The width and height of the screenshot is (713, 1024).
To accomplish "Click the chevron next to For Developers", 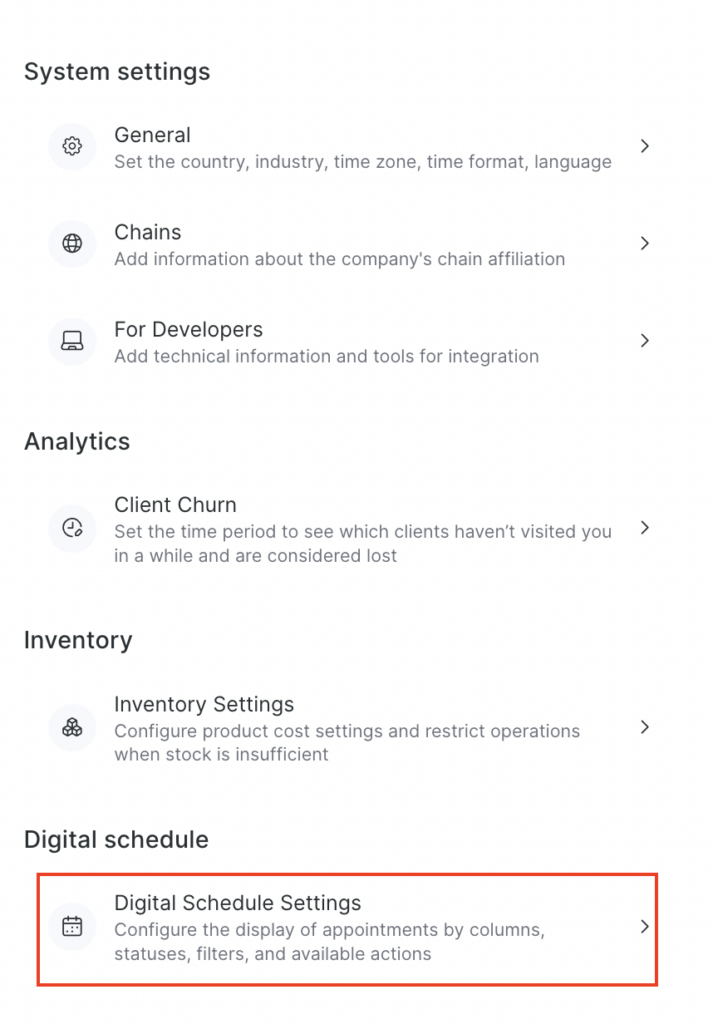I will click(645, 341).
